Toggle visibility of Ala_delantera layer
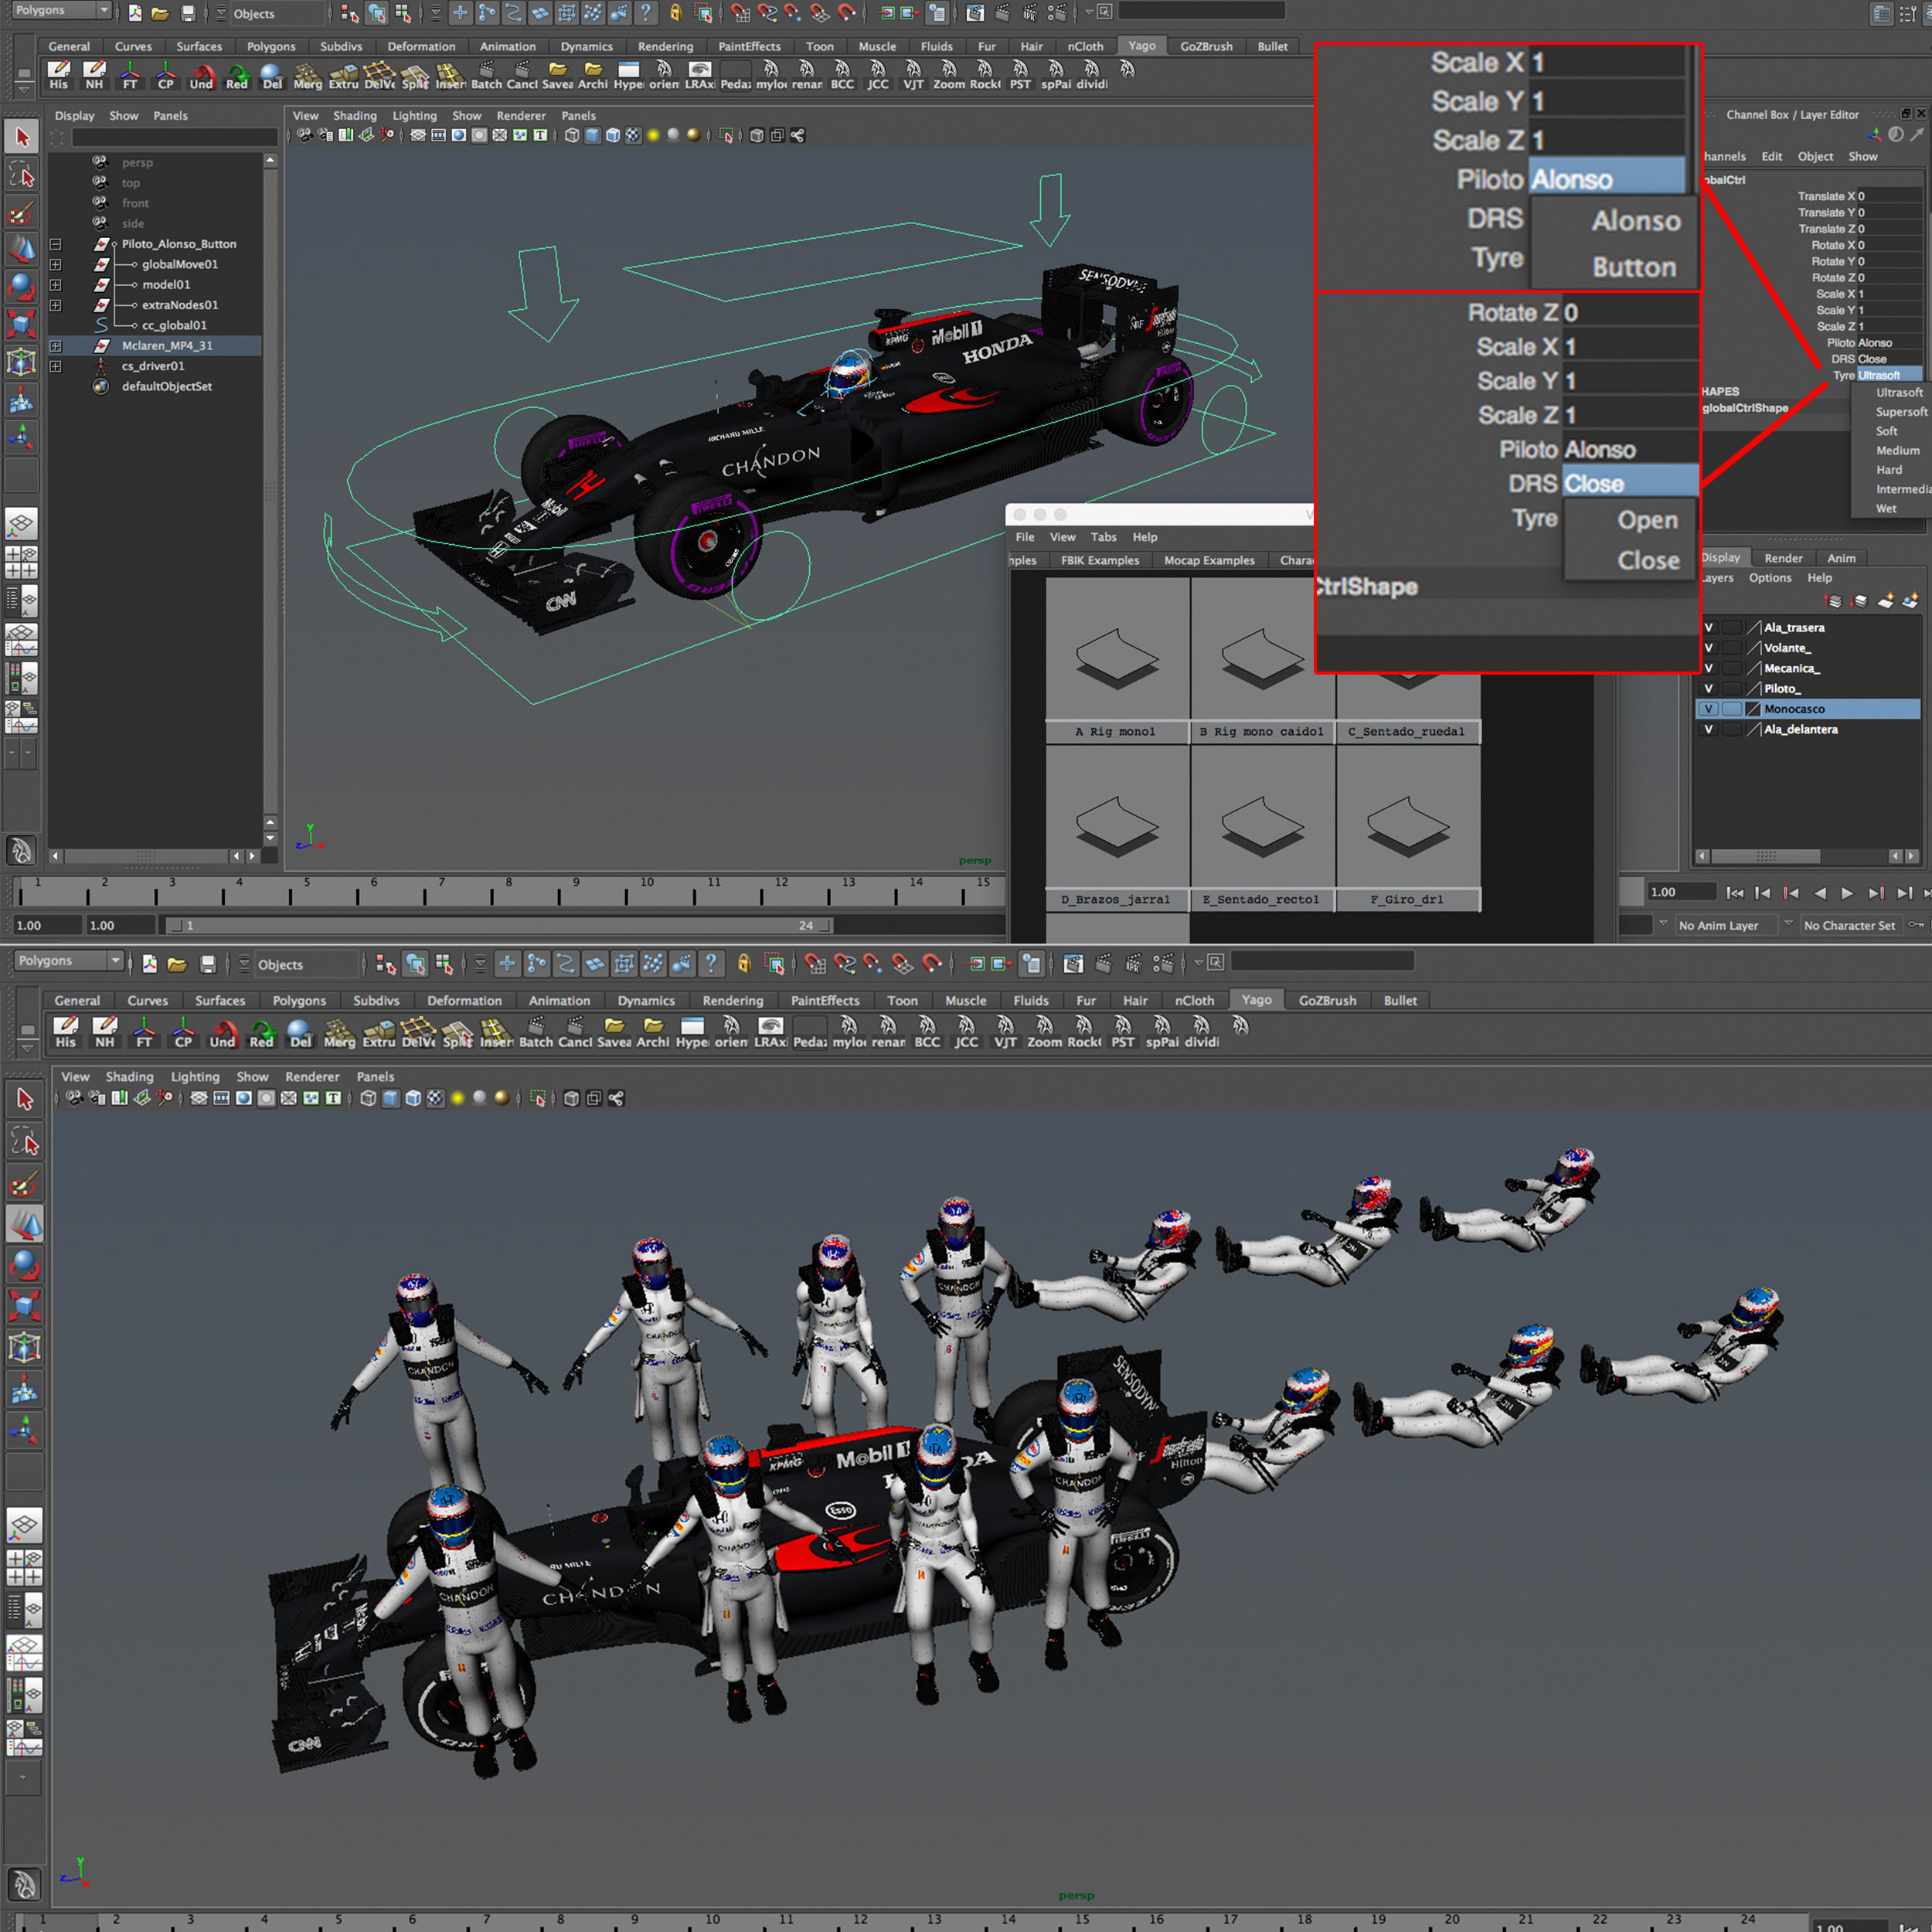The image size is (1932, 1932). 1708,729
